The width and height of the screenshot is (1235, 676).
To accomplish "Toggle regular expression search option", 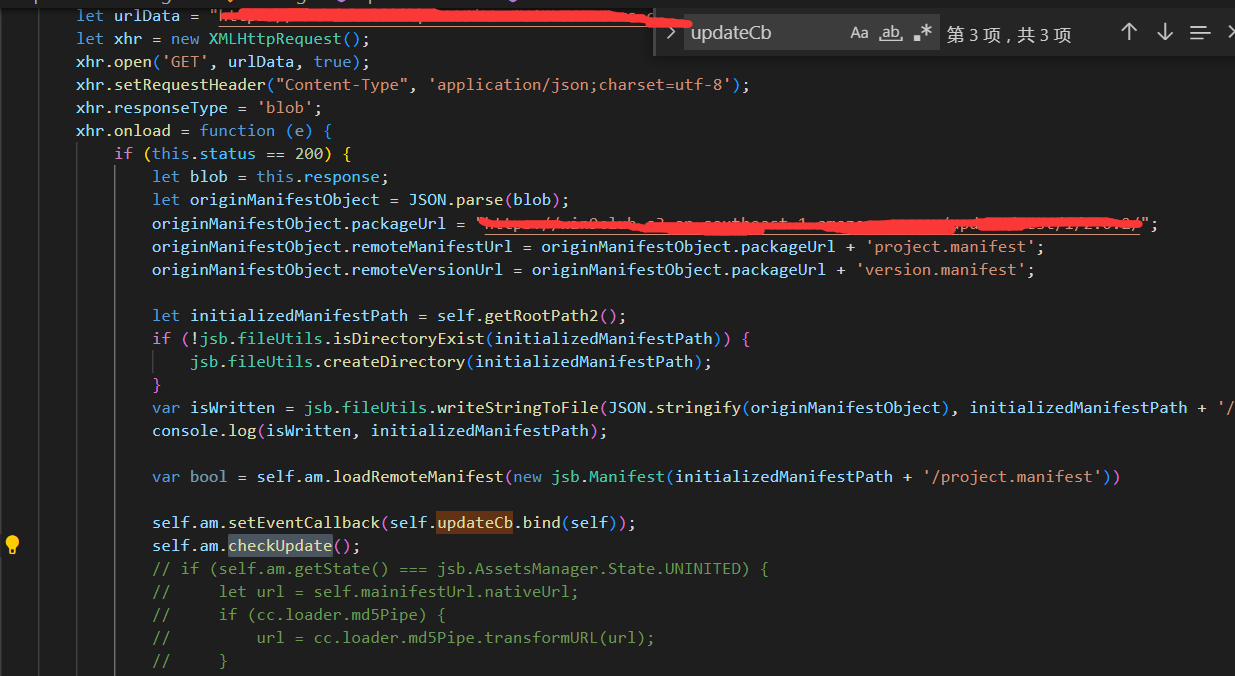I will [922, 33].
